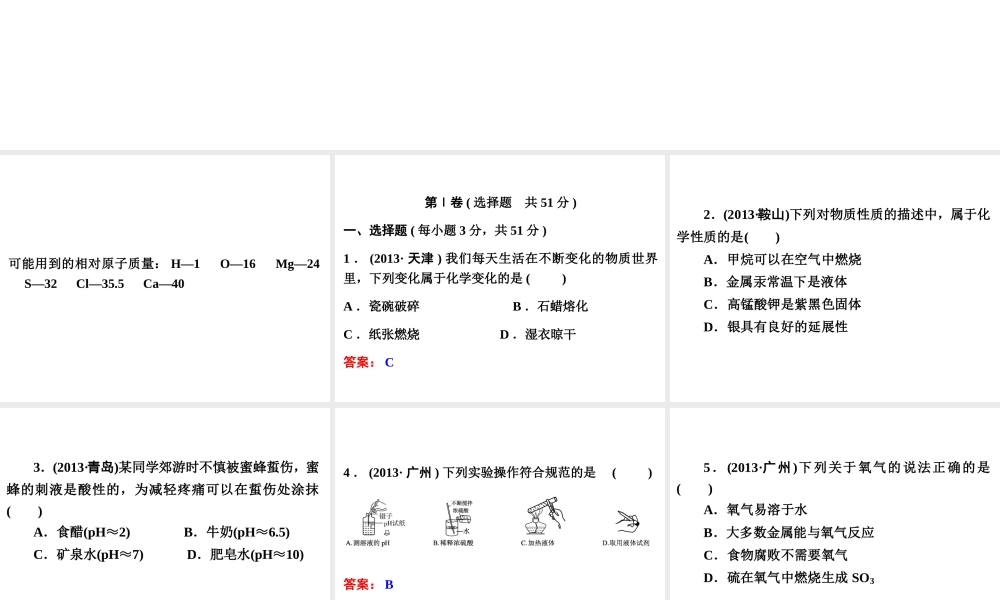Select option A．瓷碗破碎

point(381,307)
